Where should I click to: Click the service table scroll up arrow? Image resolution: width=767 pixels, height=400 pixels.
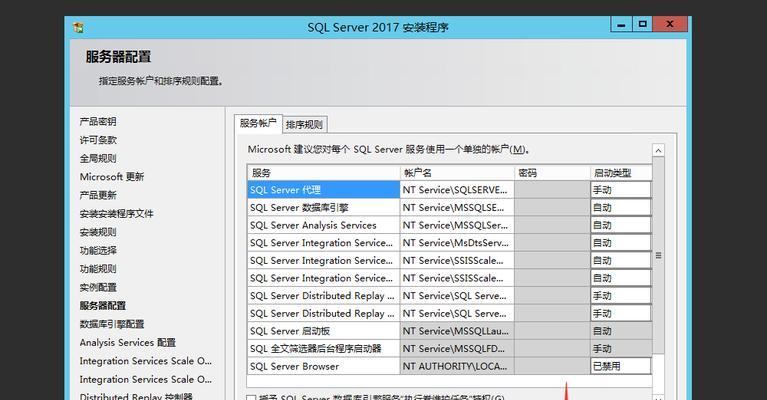658,151
